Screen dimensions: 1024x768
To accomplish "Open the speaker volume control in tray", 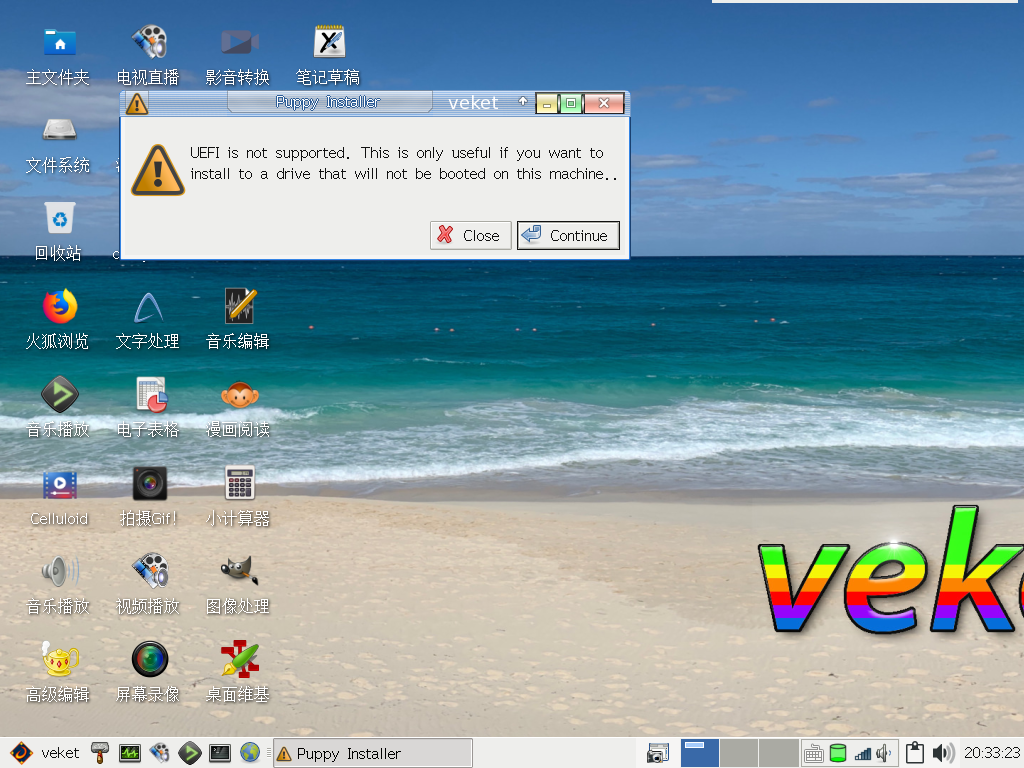I will click(x=943, y=753).
